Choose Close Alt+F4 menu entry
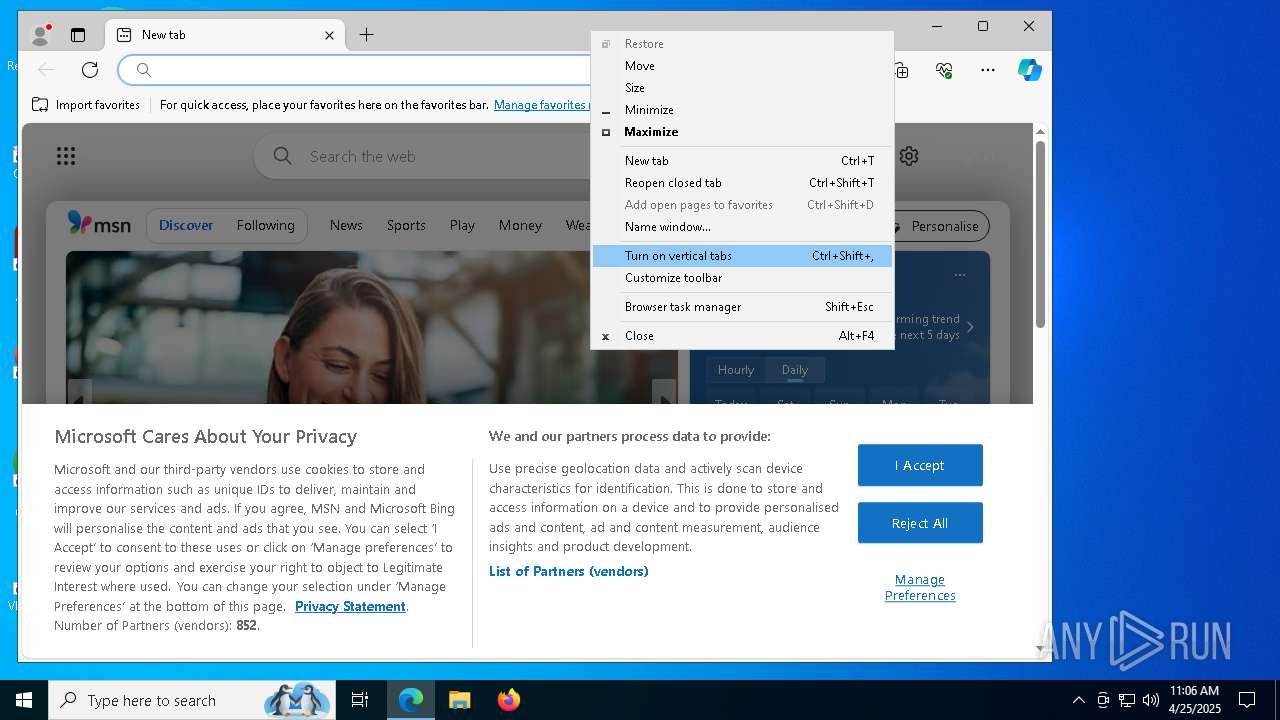The image size is (1280, 720). point(742,336)
